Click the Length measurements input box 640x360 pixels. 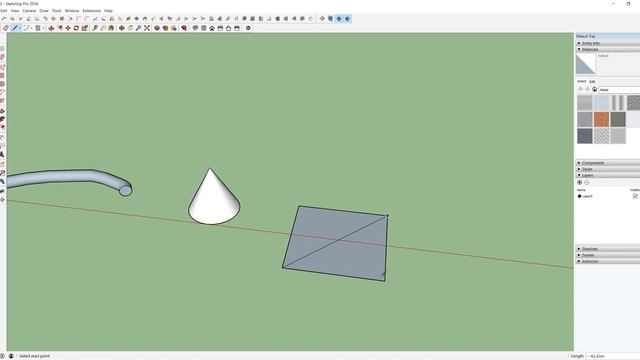click(x=613, y=356)
